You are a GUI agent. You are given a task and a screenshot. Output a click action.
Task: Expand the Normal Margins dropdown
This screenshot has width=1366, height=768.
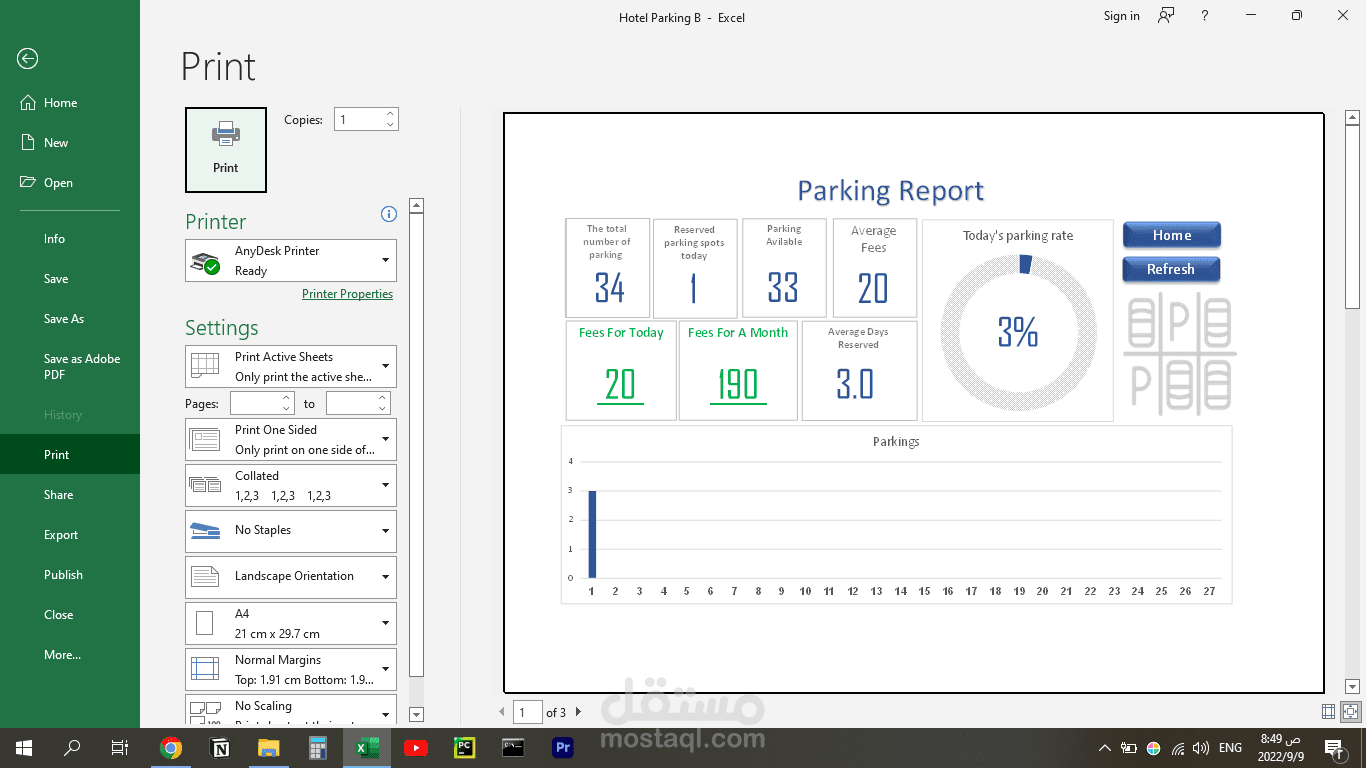(291, 669)
